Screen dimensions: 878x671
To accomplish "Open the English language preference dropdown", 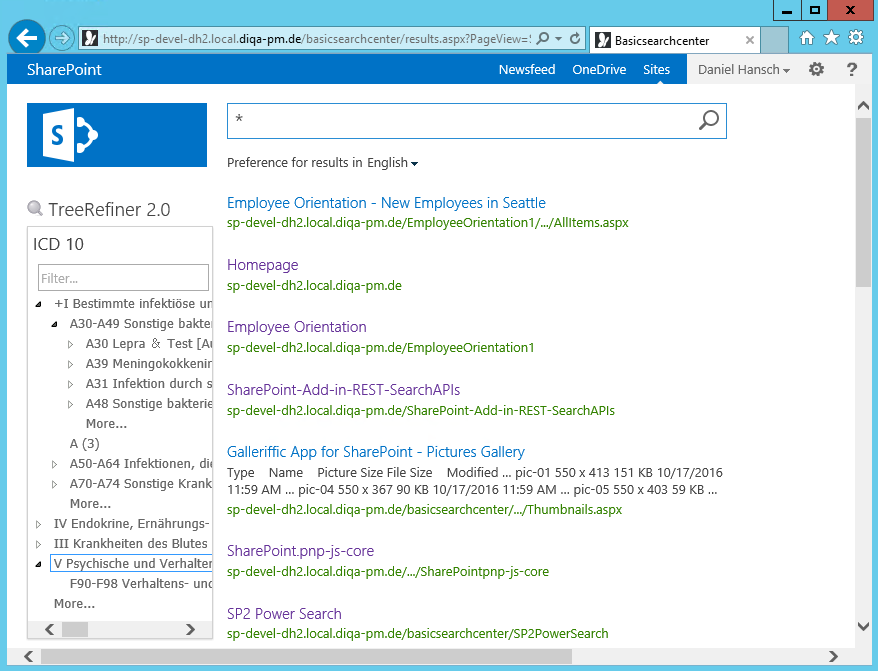I will pyautogui.click(x=392, y=163).
